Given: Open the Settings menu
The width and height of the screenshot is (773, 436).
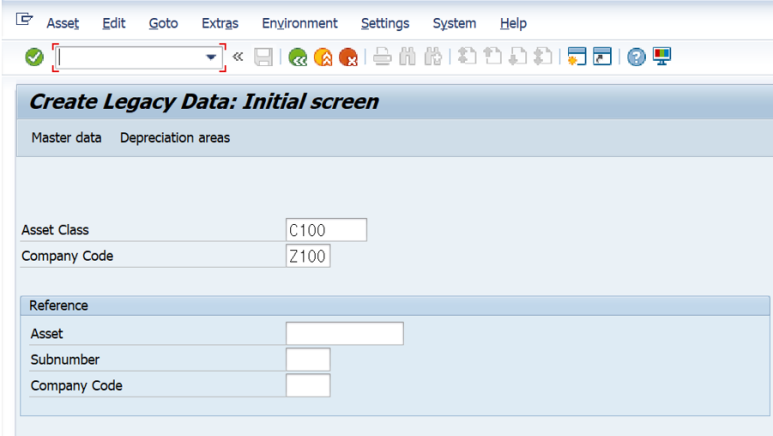Looking at the screenshot, I should pos(385,23).
